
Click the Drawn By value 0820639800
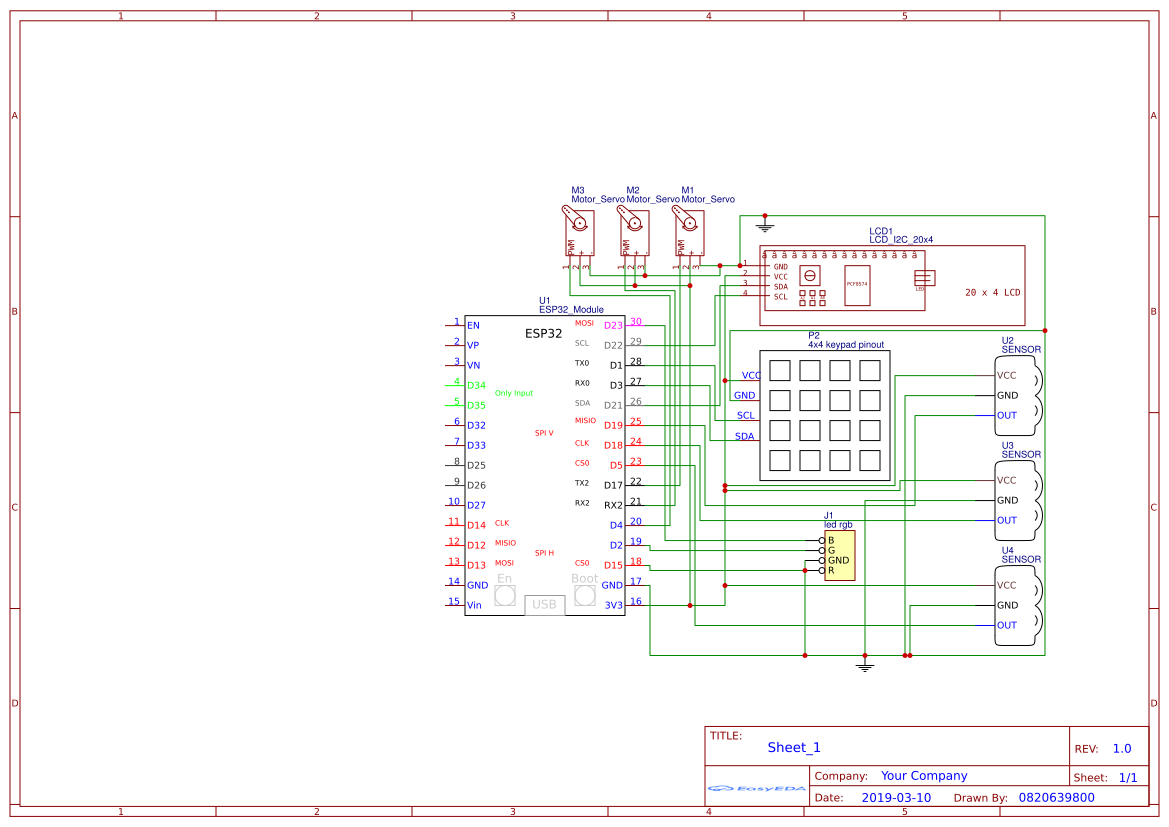pyautogui.click(x=1056, y=798)
